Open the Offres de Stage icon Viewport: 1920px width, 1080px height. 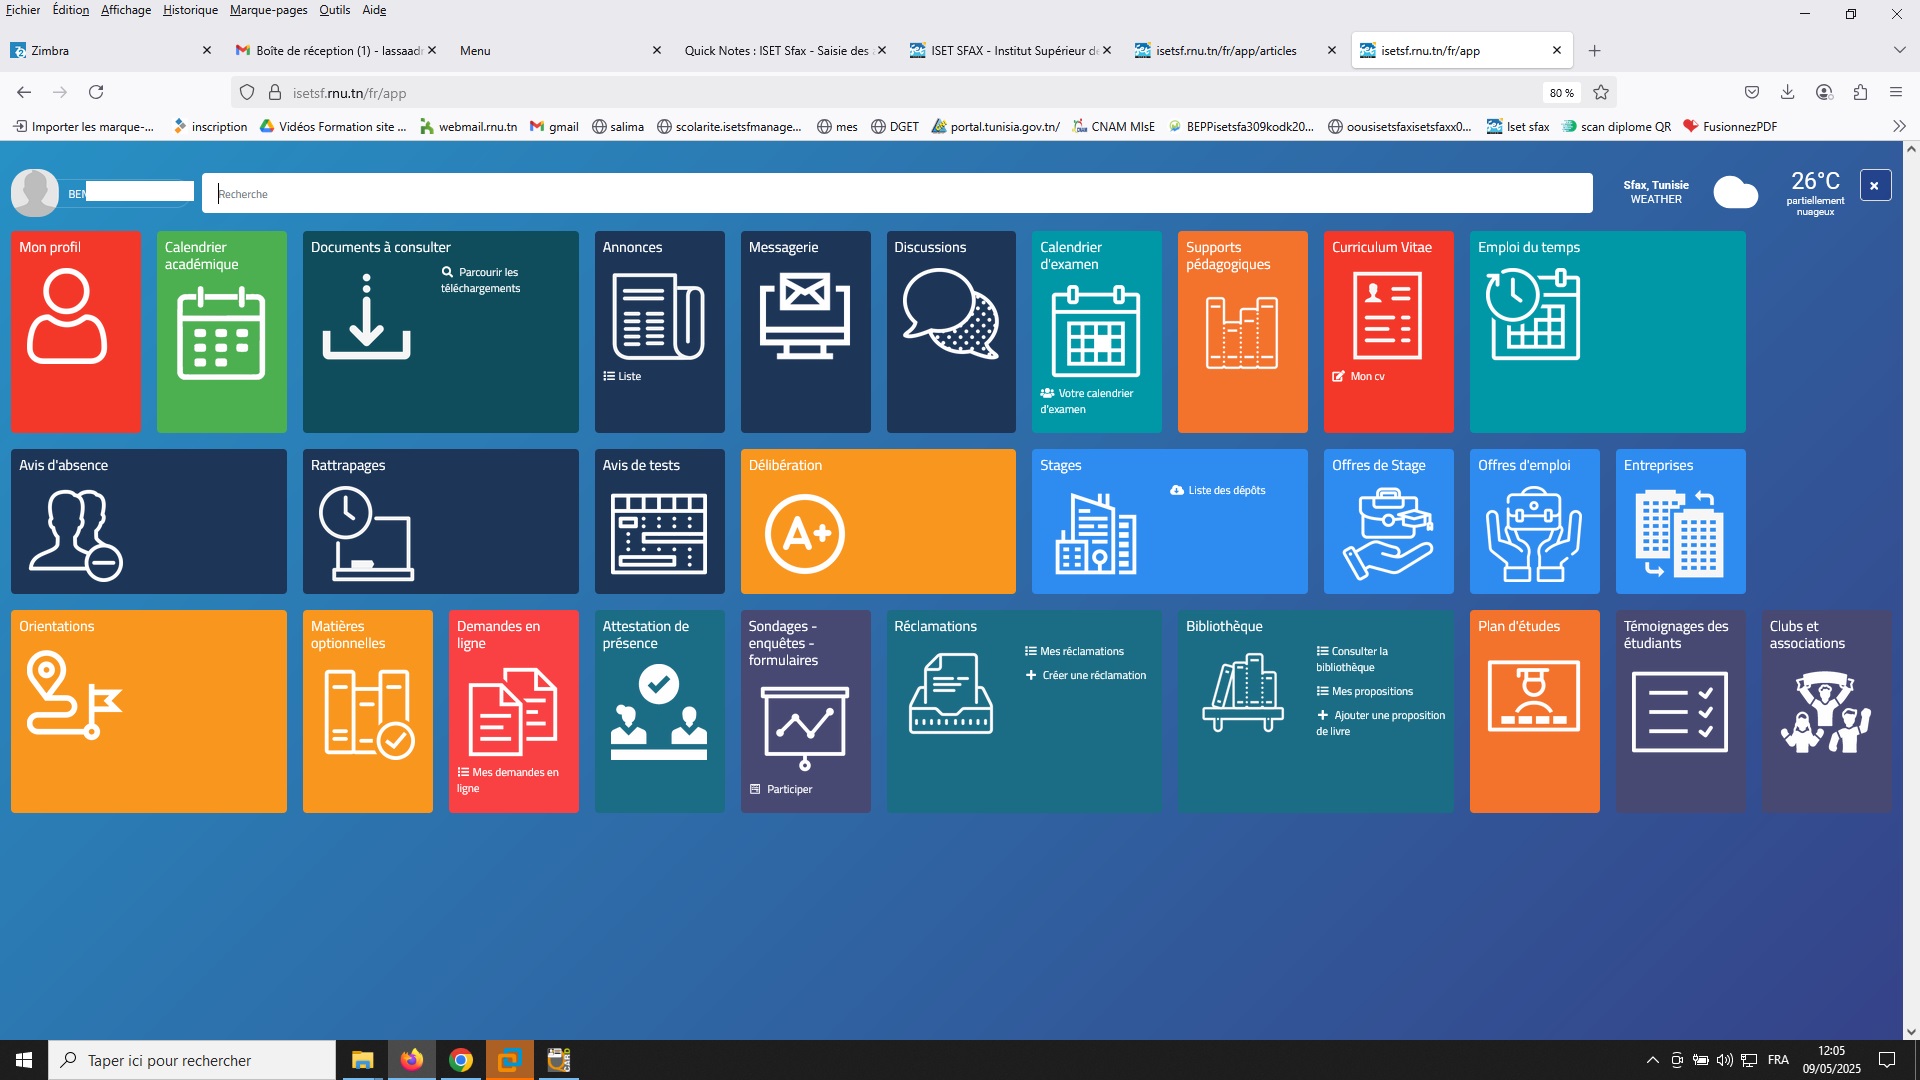(x=1388, y=534)
